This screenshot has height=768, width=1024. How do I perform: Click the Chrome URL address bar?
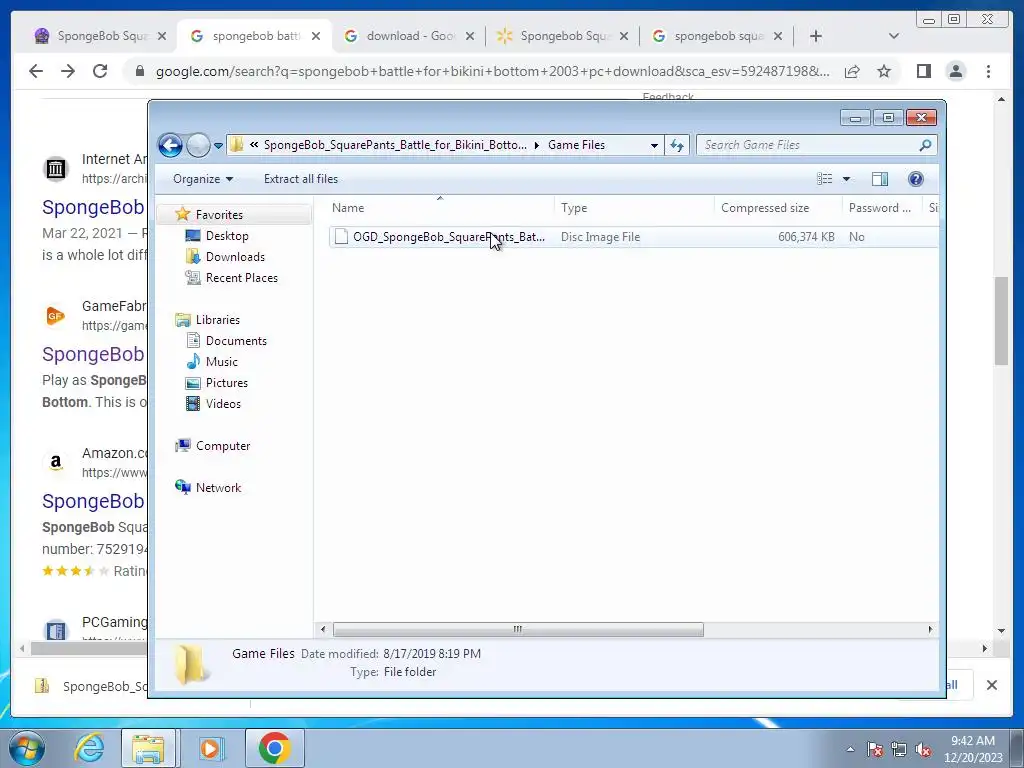492,71
